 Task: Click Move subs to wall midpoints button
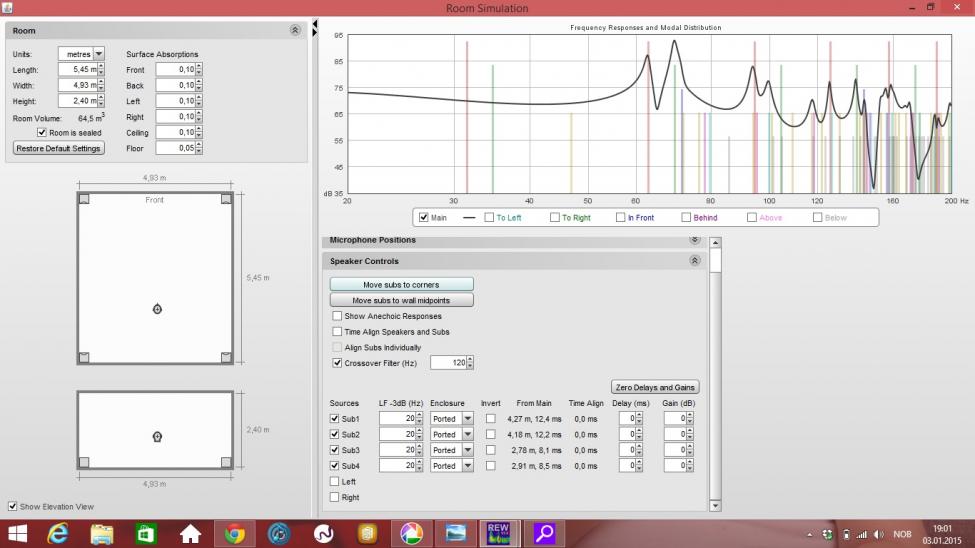402,300
